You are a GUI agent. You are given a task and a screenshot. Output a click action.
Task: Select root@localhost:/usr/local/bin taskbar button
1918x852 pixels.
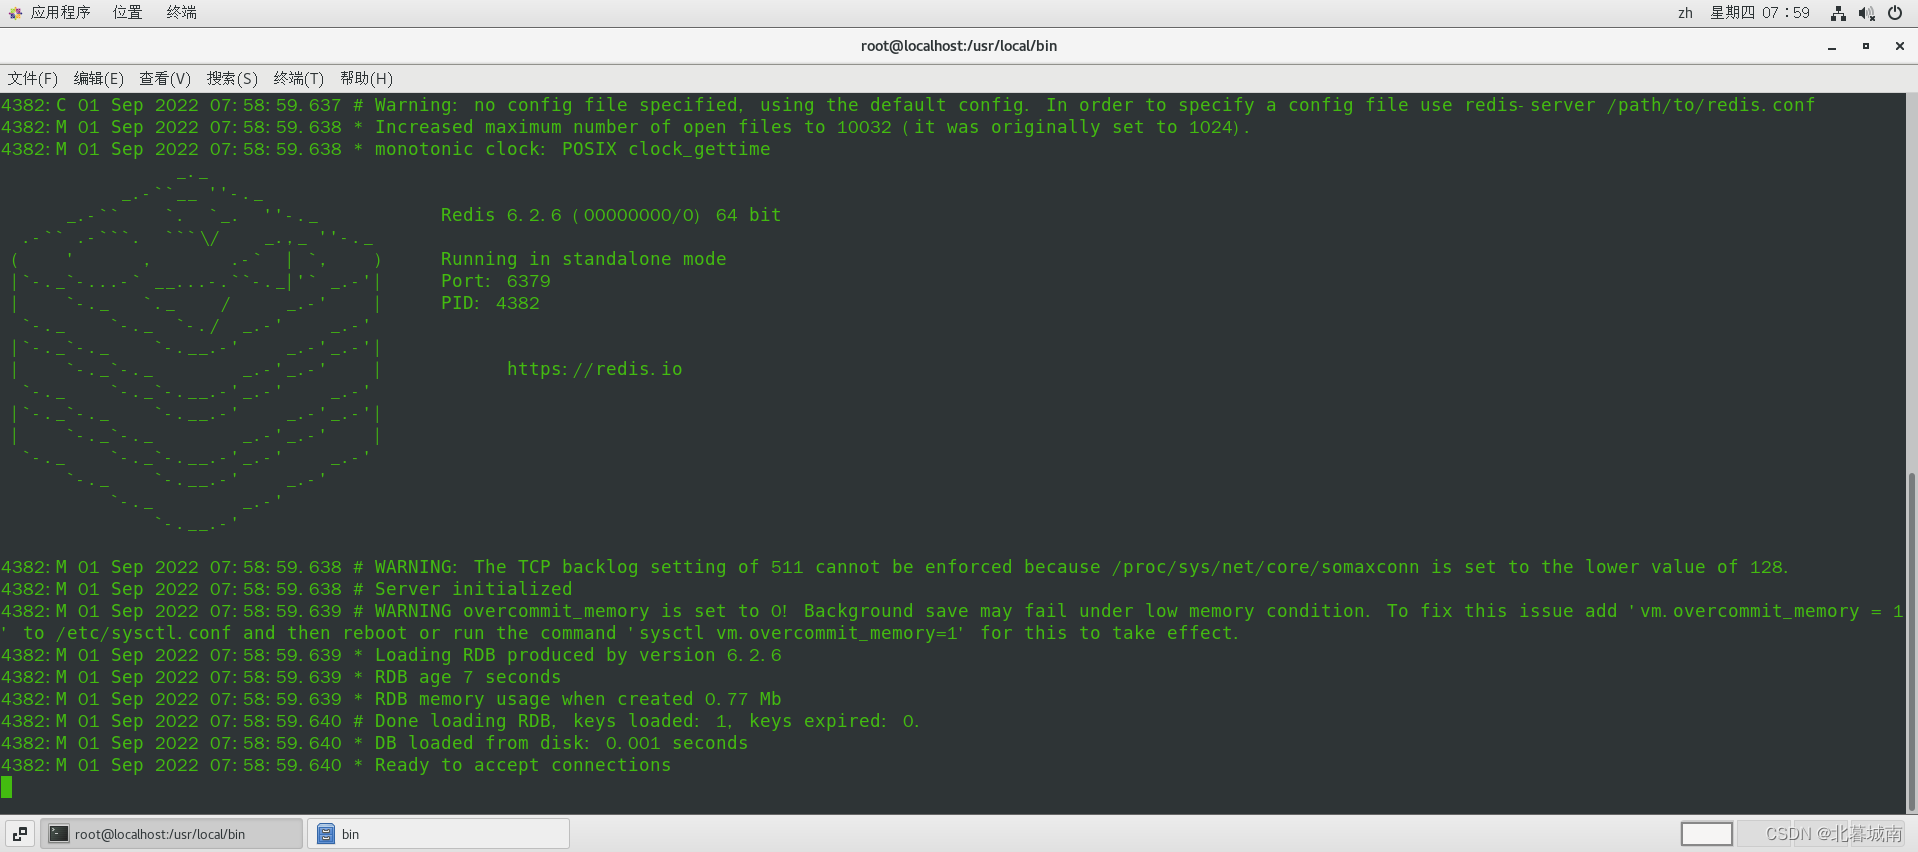point(171,834)
